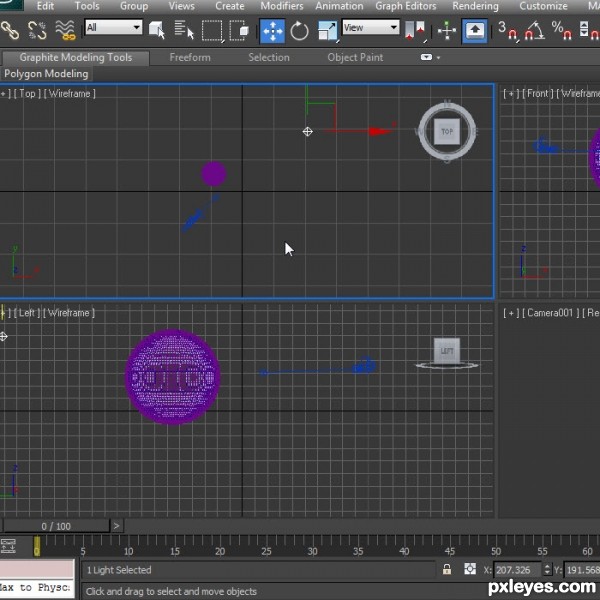Image resolution: width=600 pixels, height=600 pixels.
Task: Click the ViewCube TOP face
Action: tap(447, 132)
